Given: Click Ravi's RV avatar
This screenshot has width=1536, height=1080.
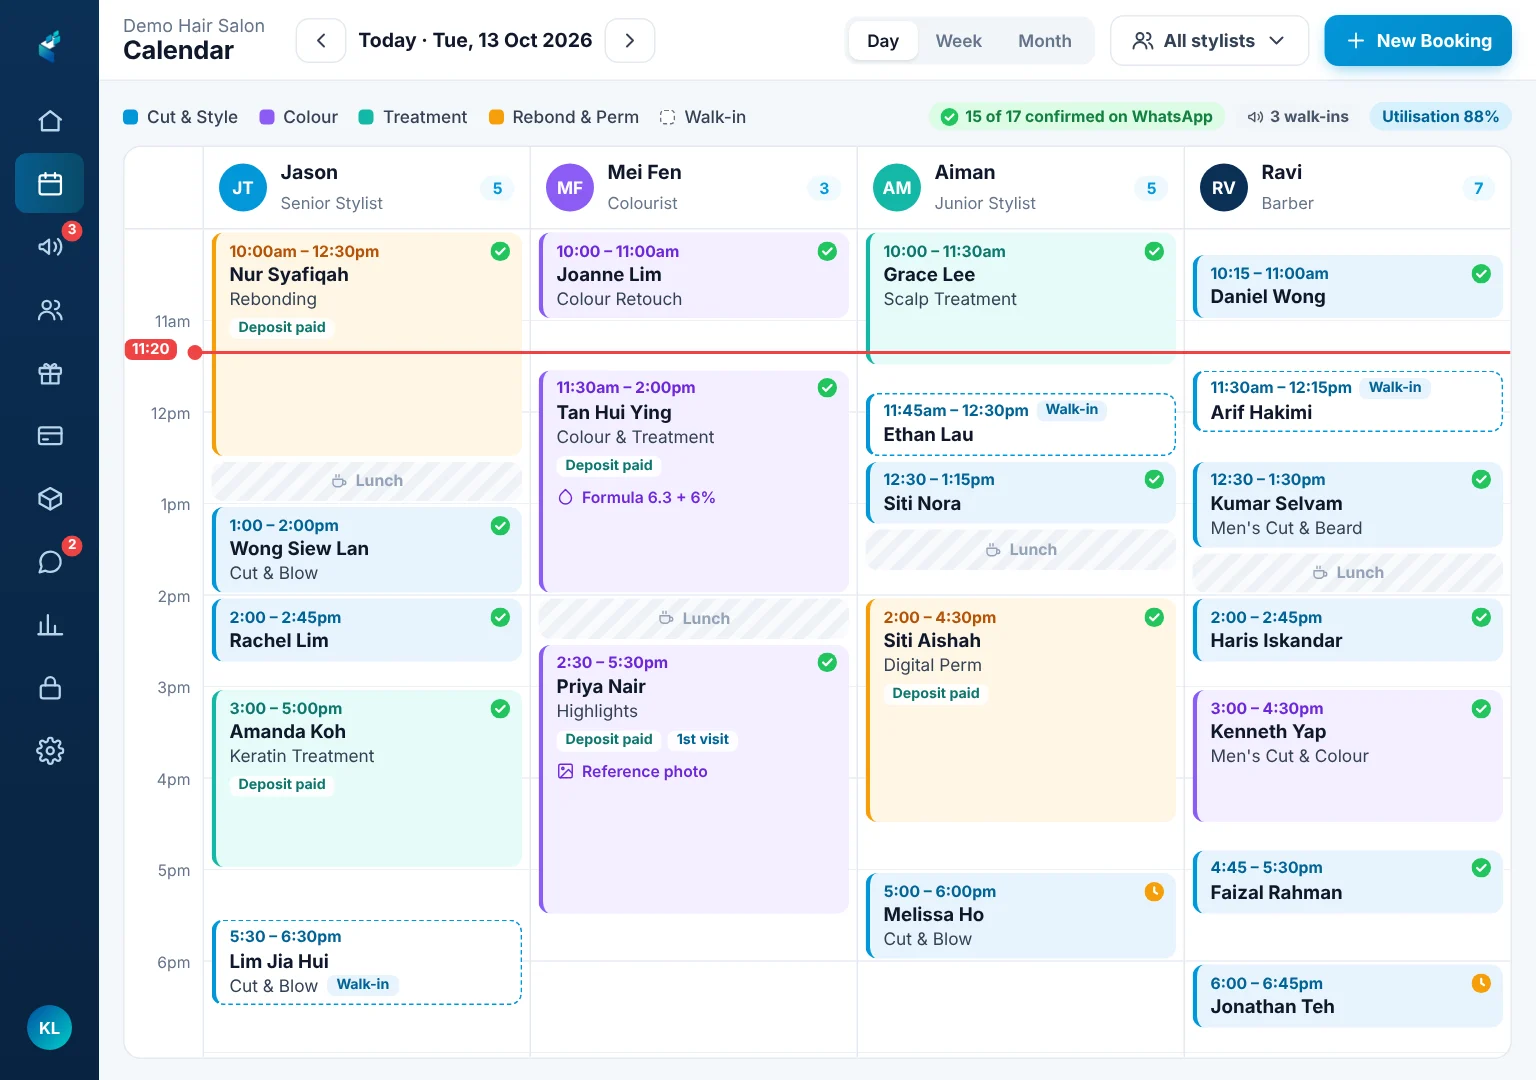Looking at the screenshot, I should pos(1224,188).
